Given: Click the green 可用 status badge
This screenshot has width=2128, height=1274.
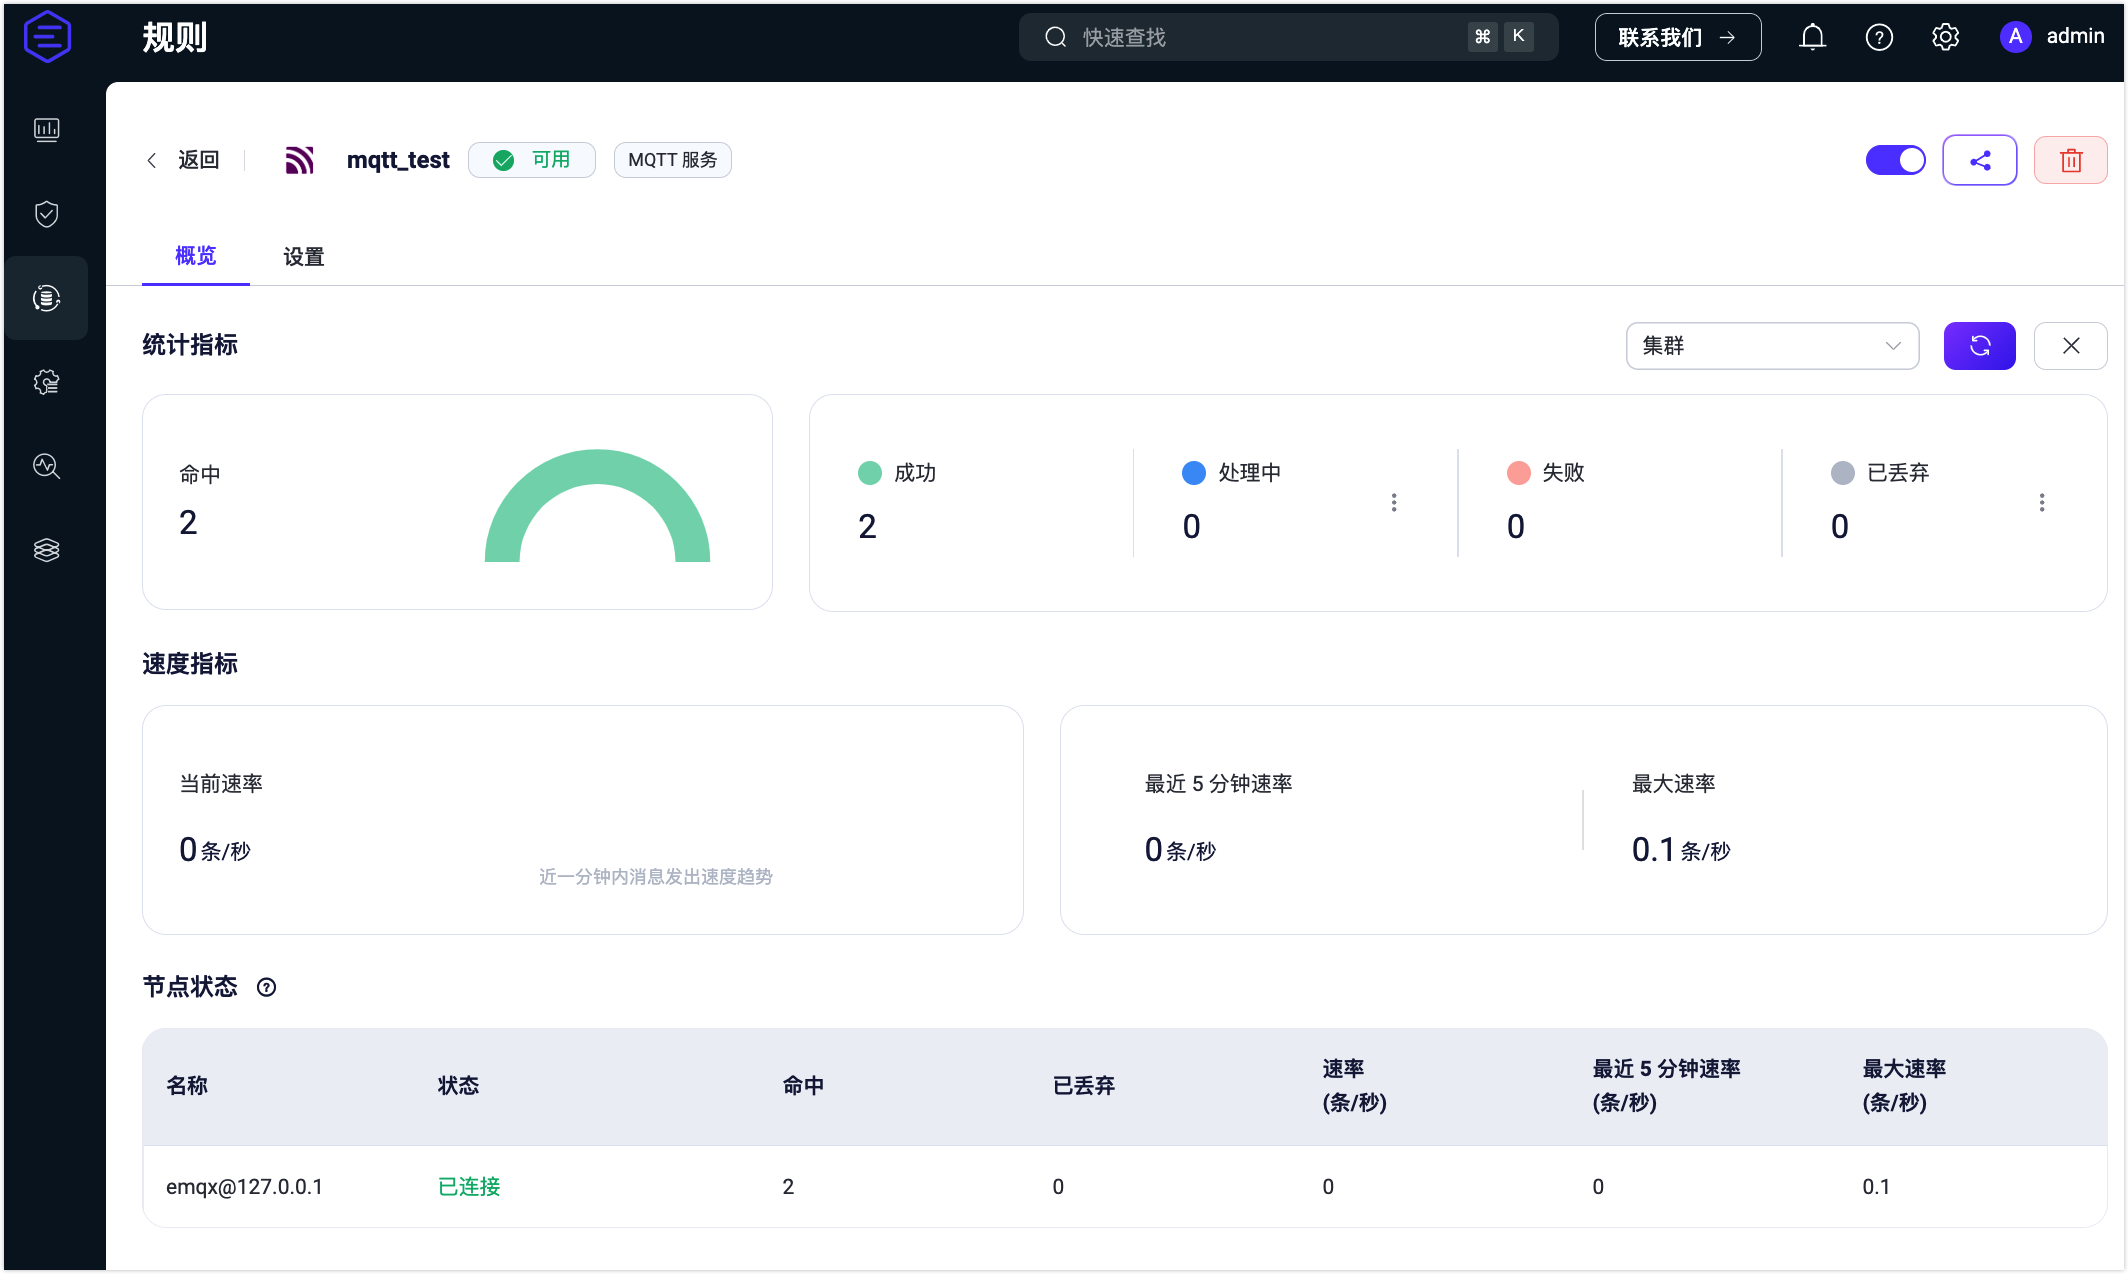Looking at the screenshot, I should coord(532,160).
